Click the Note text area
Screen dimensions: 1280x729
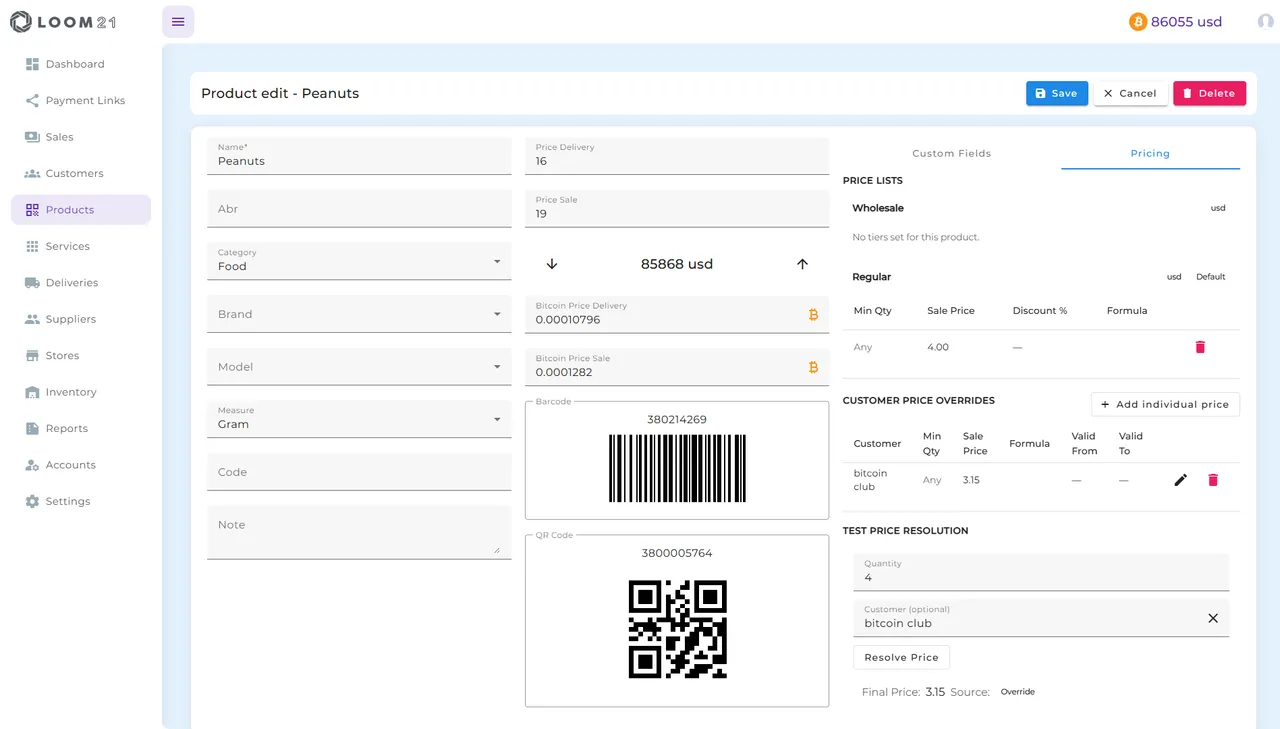point(359,532)
